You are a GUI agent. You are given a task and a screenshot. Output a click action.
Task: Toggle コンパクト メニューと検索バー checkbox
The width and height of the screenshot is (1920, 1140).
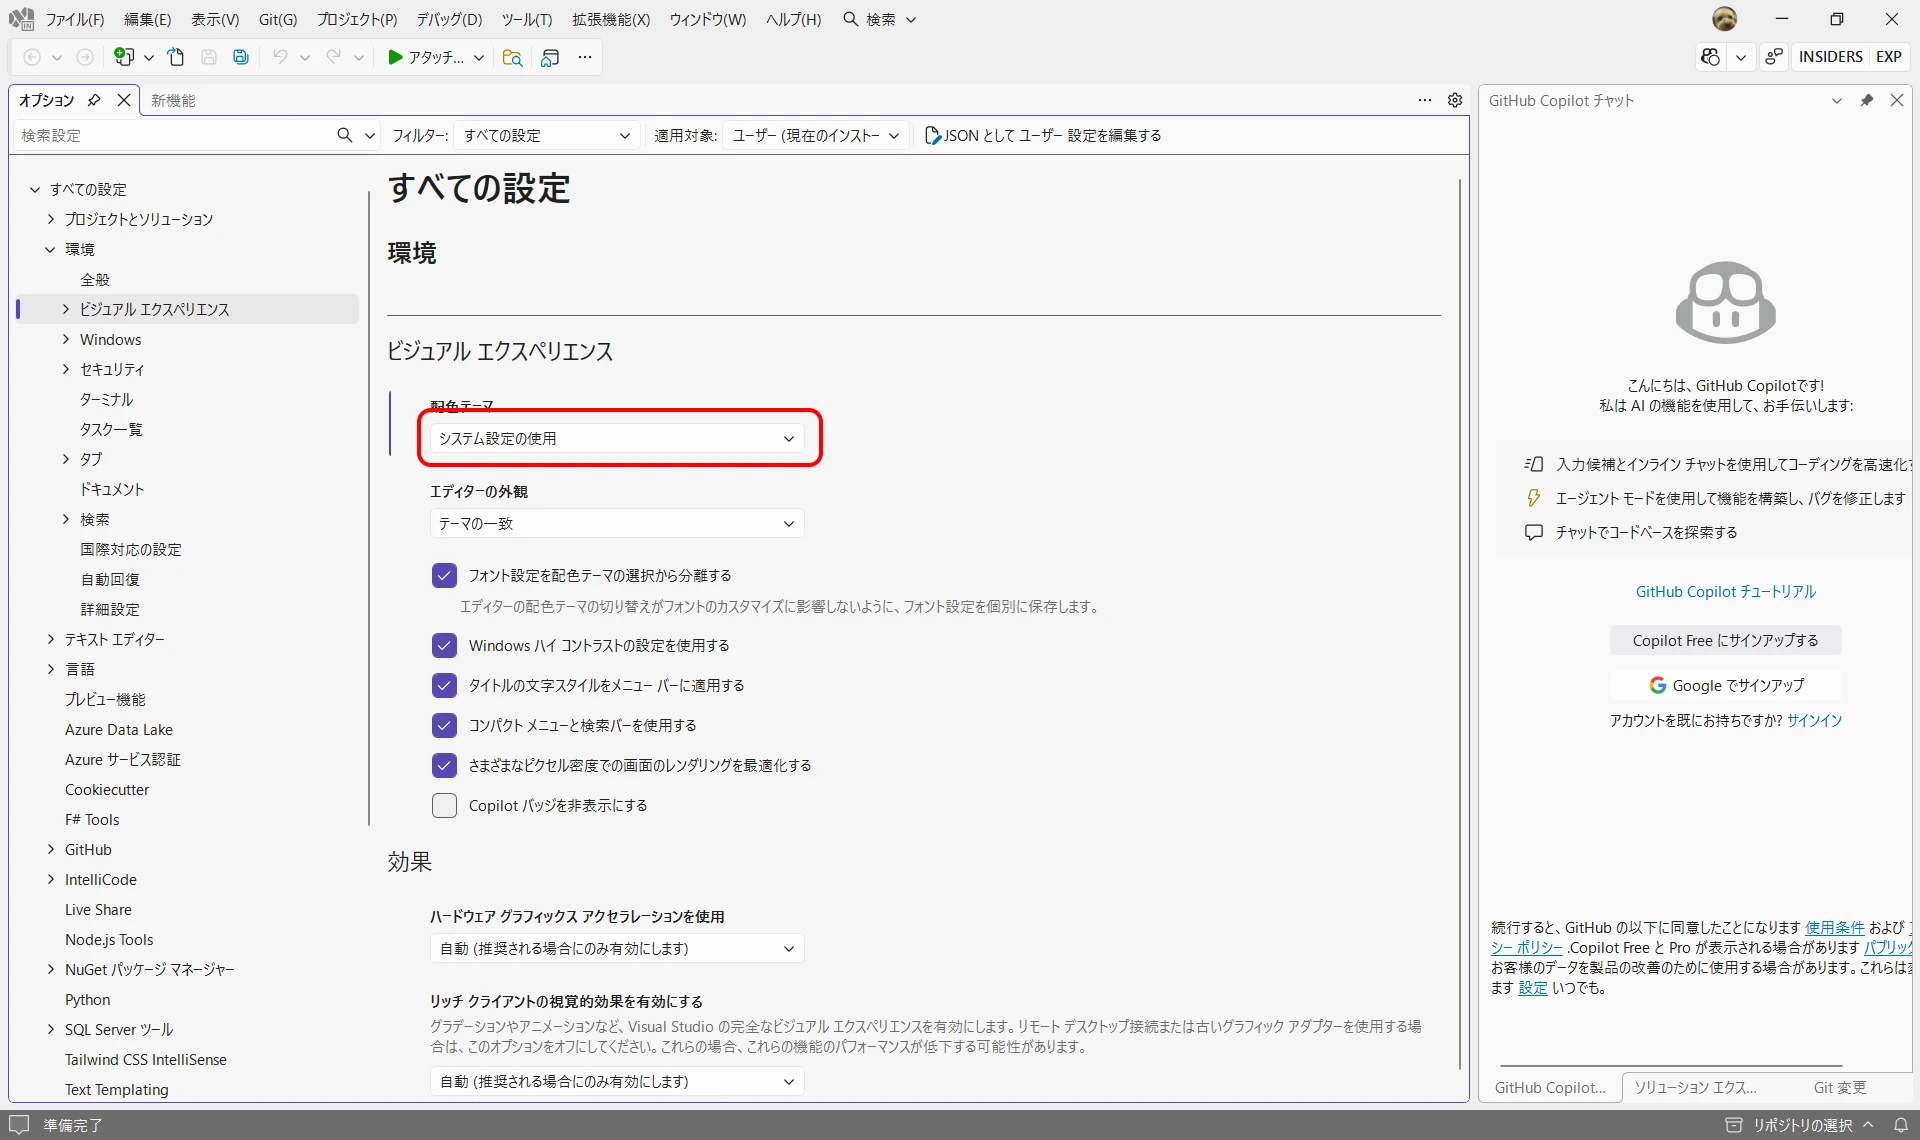pos(444,725)
